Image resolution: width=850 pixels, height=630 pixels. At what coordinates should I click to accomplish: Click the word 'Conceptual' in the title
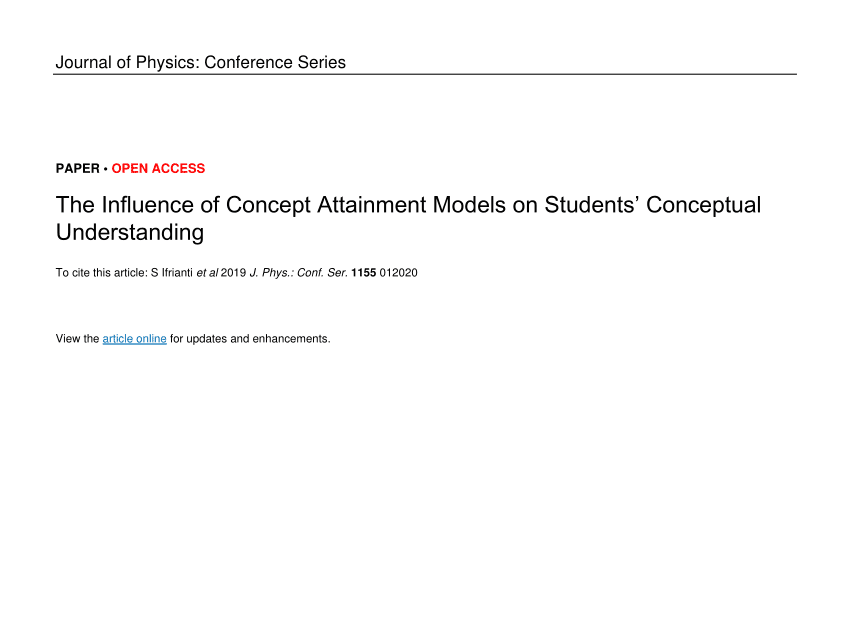click(704, 205)
